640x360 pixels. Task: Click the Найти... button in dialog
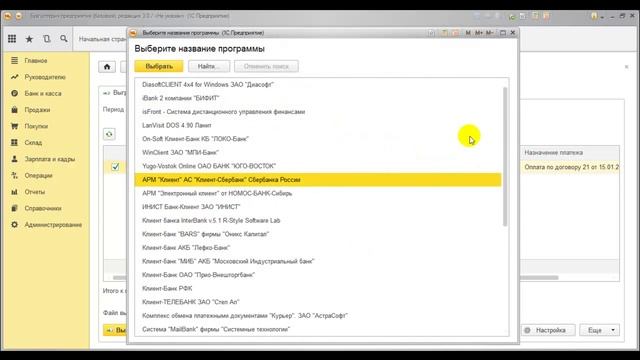pos(209,66)
